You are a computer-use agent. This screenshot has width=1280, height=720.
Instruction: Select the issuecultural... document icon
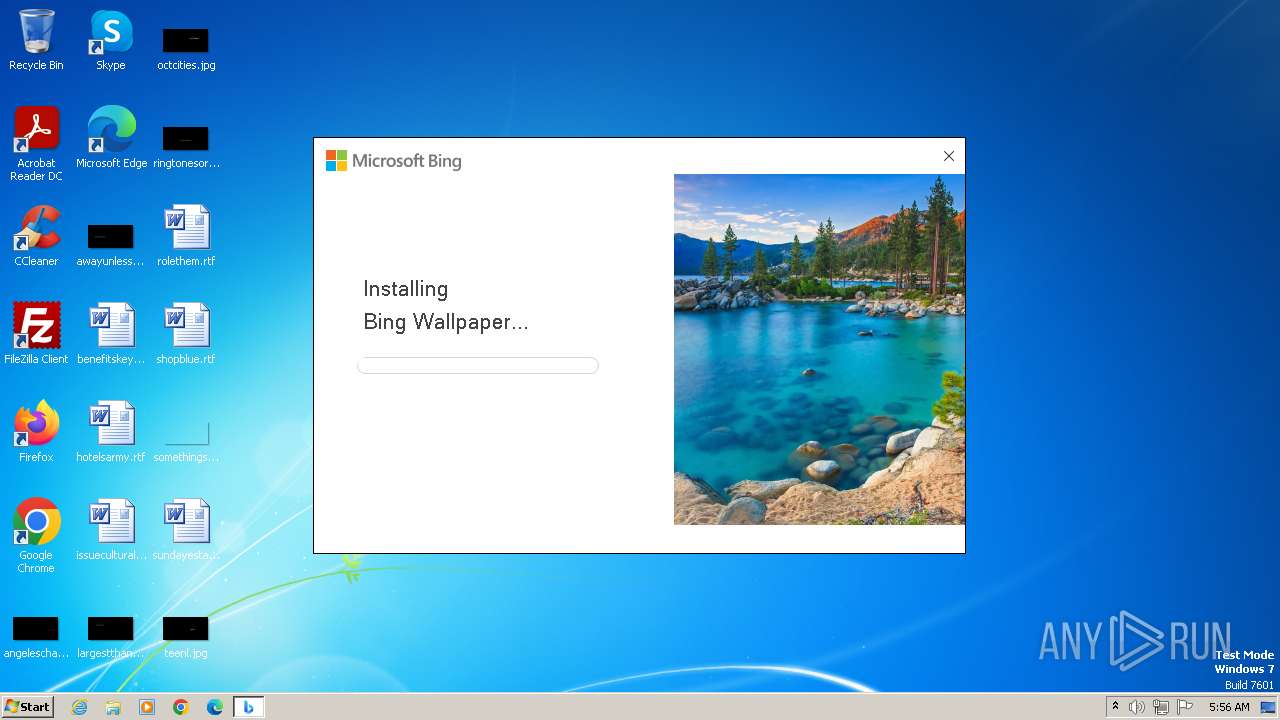(x=111, y=530)
